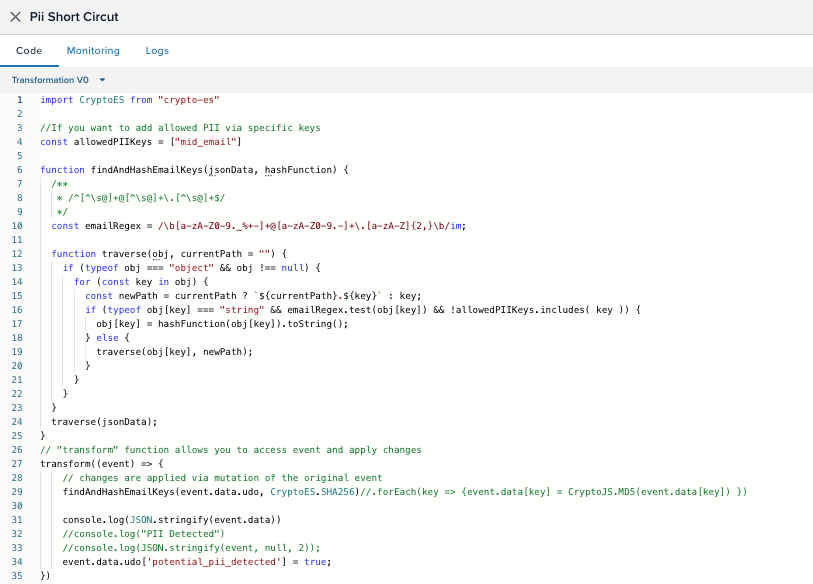The image size is (813, 584).
Task: Close the Pii Short Circut panel
Action: 15,17
